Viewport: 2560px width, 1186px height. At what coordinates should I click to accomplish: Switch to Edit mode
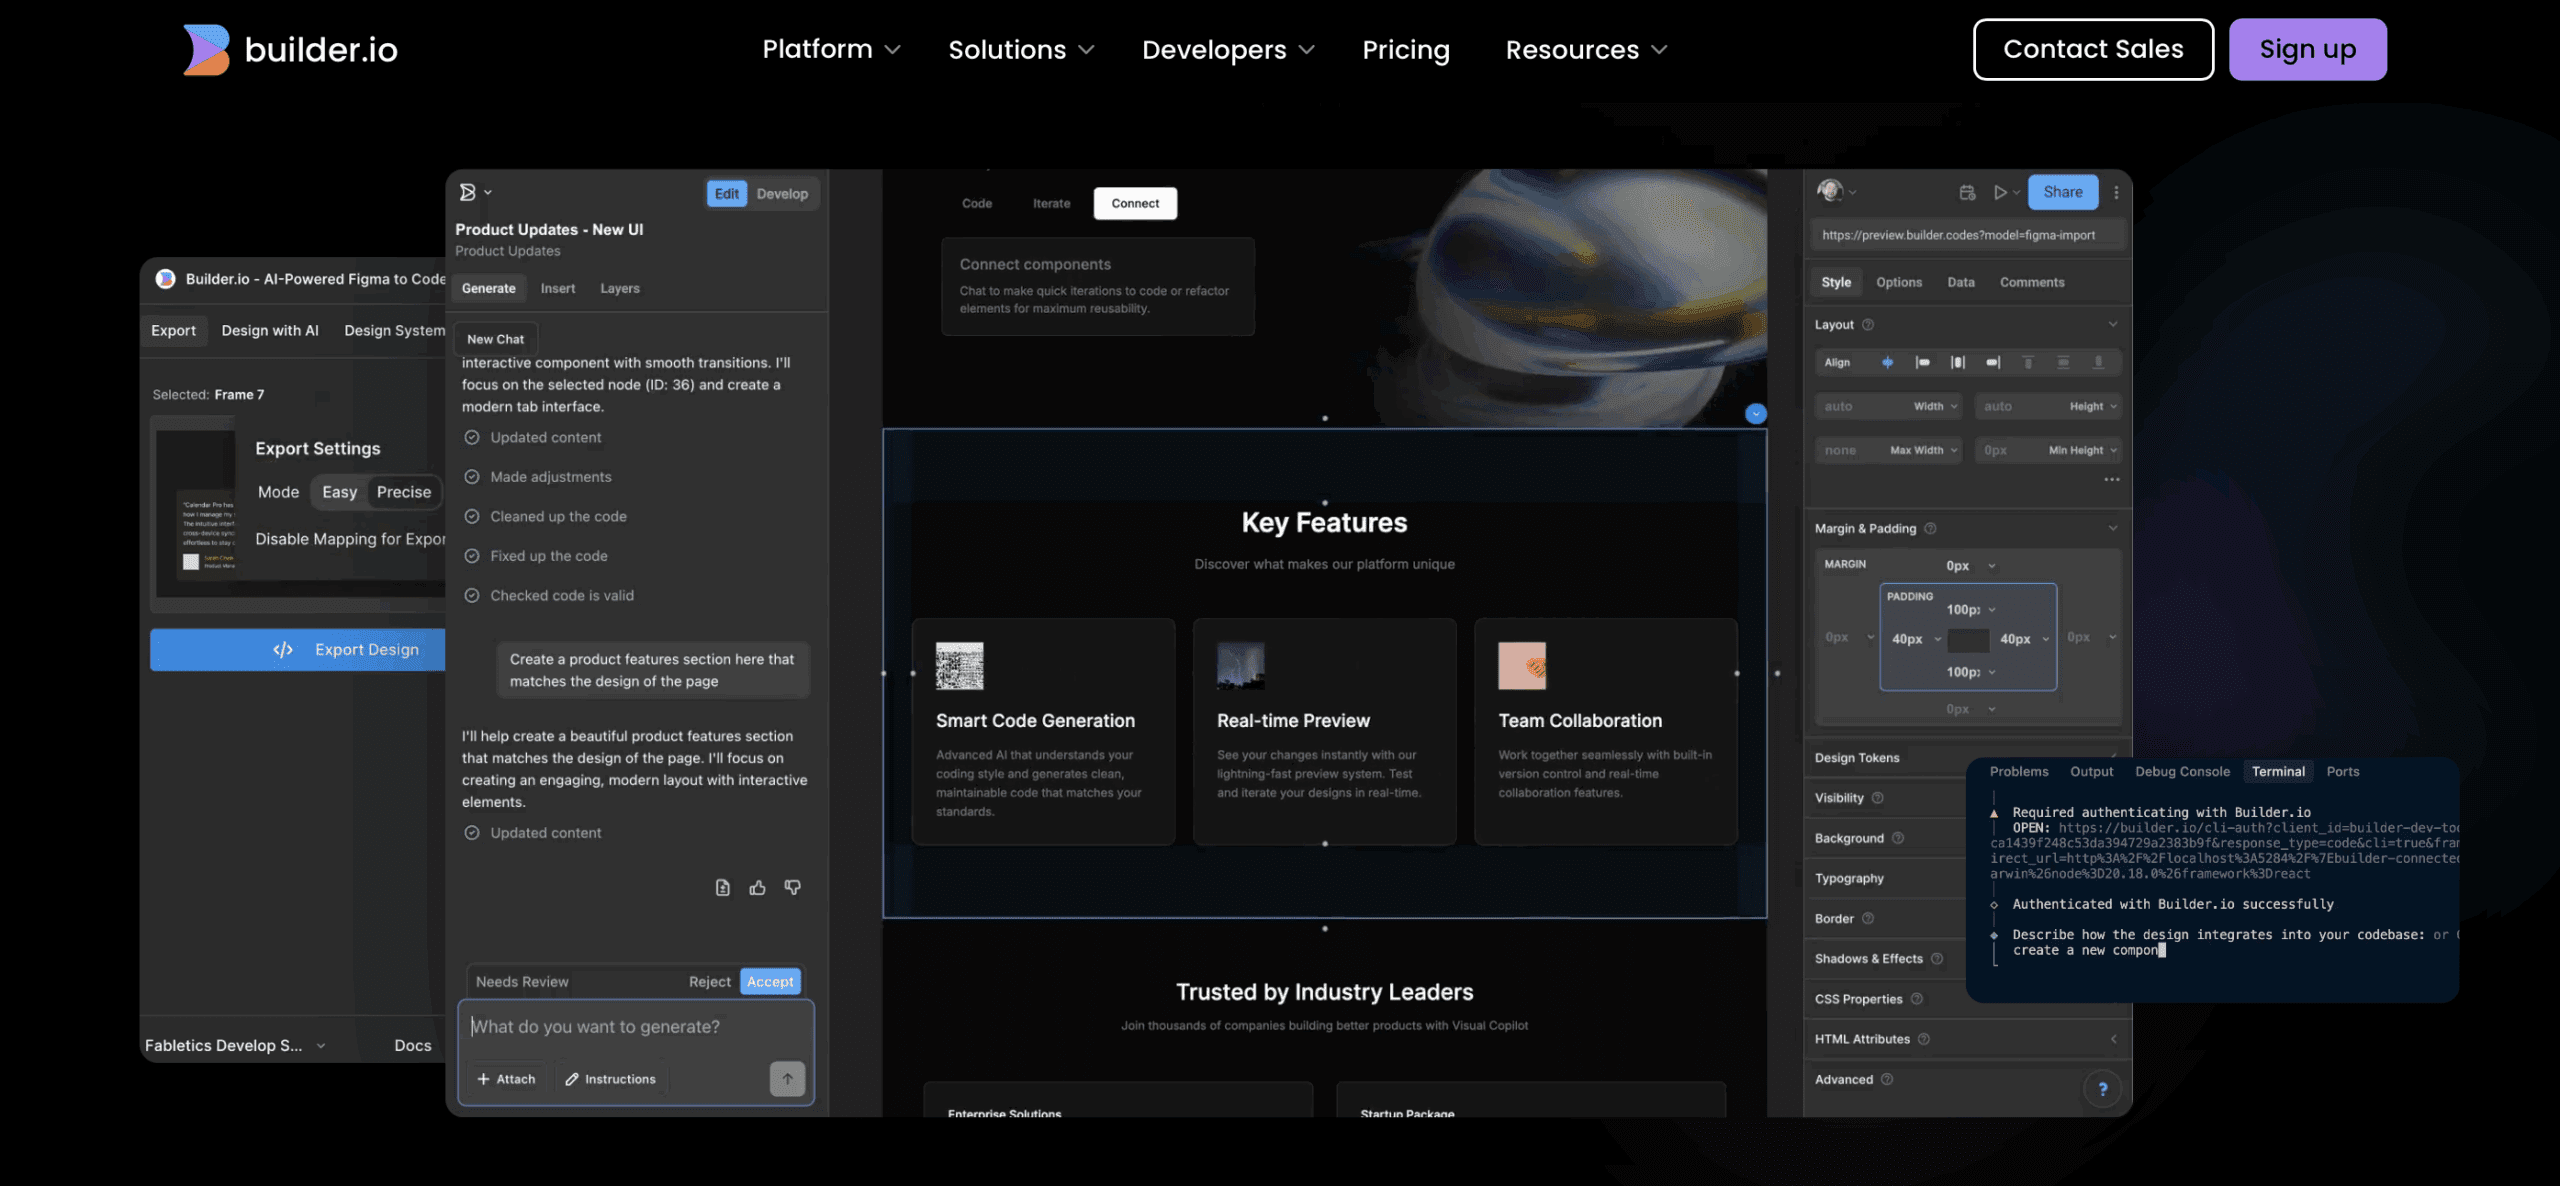point(727,194)
